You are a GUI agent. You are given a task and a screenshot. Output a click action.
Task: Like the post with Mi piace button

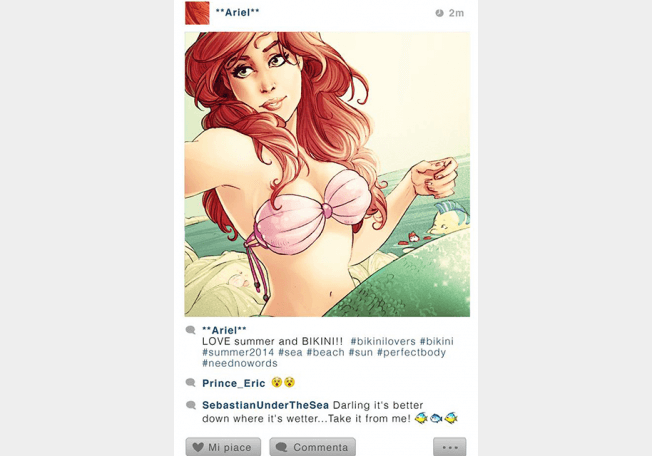coord(223,447)
